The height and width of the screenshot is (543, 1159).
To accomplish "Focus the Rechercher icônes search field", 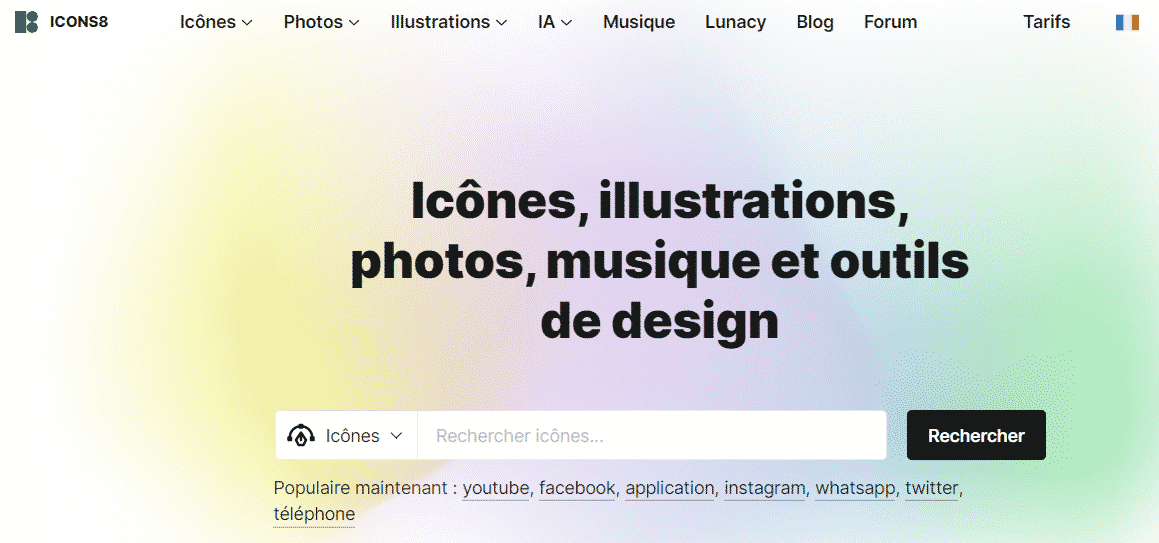I will click(x=650, y=436).
